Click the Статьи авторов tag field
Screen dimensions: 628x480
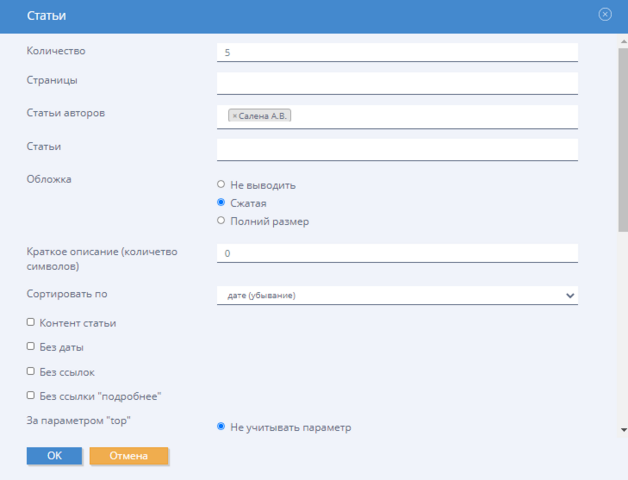point(430,116)
